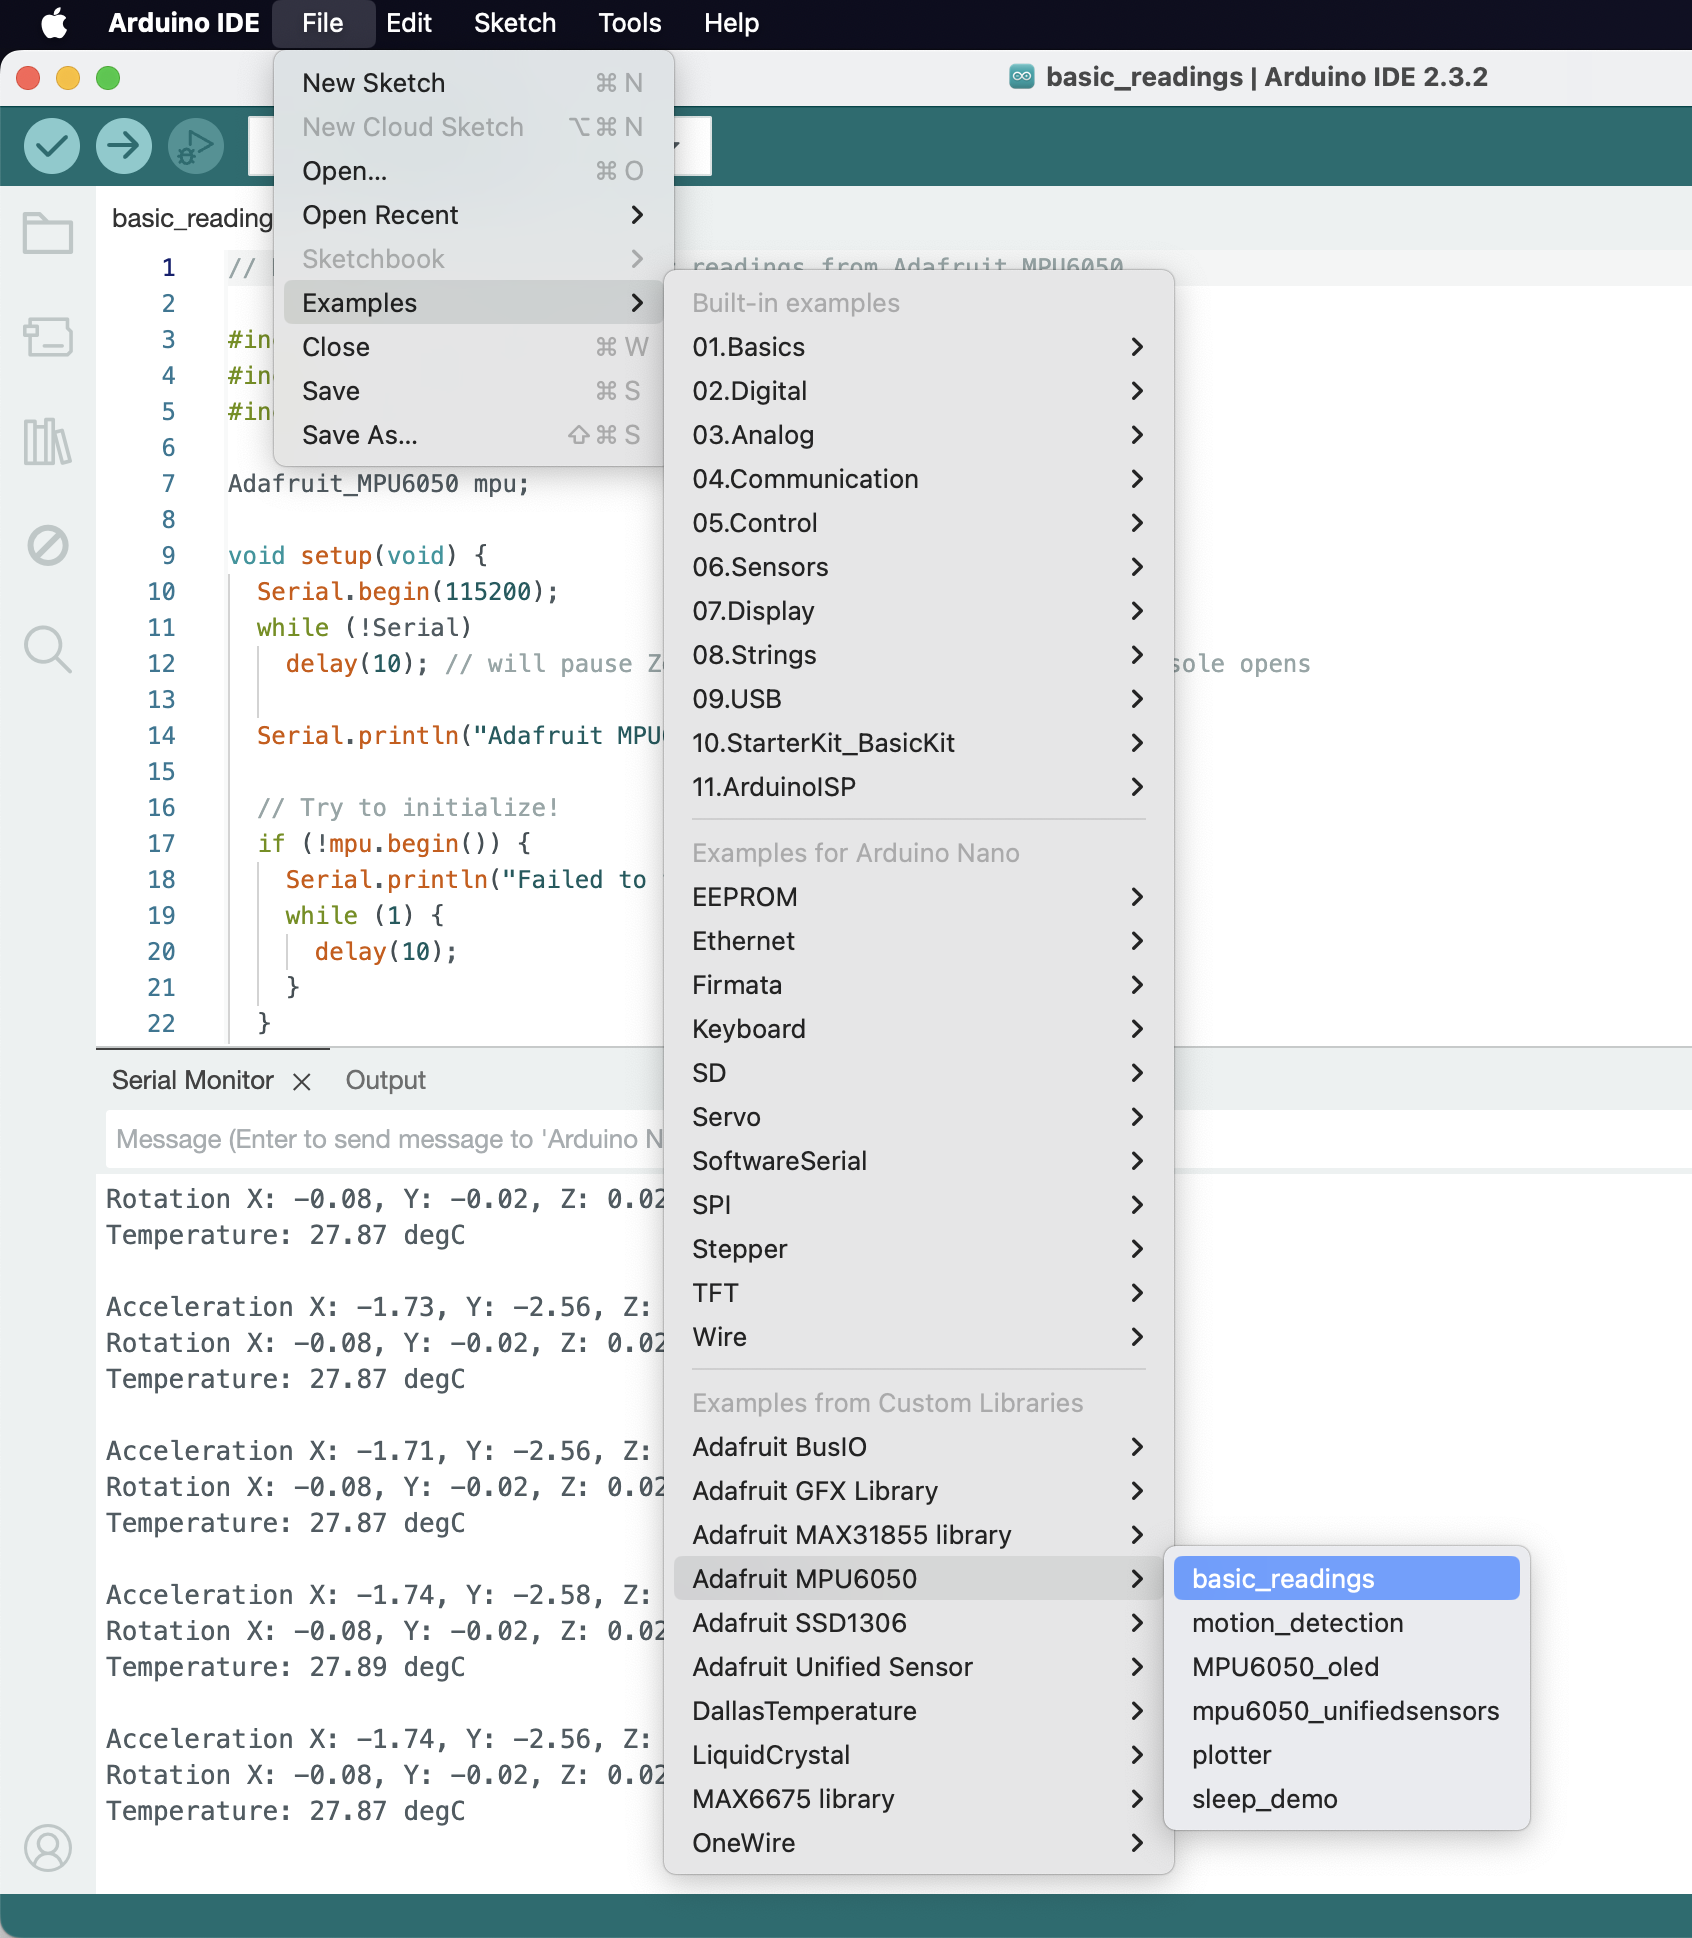This screenshot has height=1938, width=1692.
Task: Open the sleep_demo example sketch
Action: click(1346, 1799)
